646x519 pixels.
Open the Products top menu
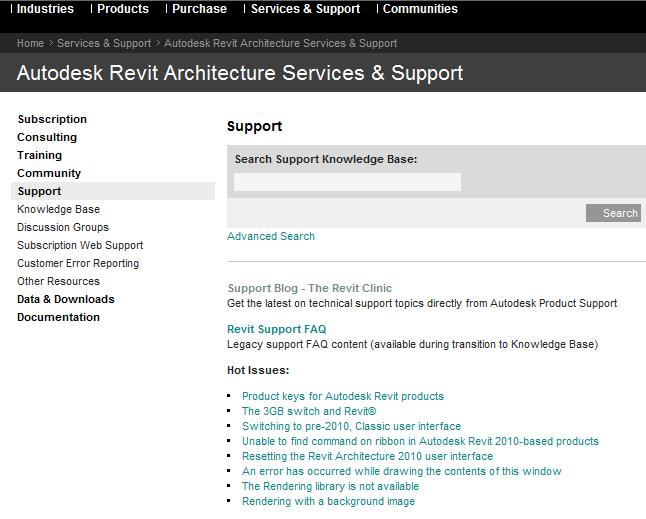pyautogui.click(x=123, y=9)
